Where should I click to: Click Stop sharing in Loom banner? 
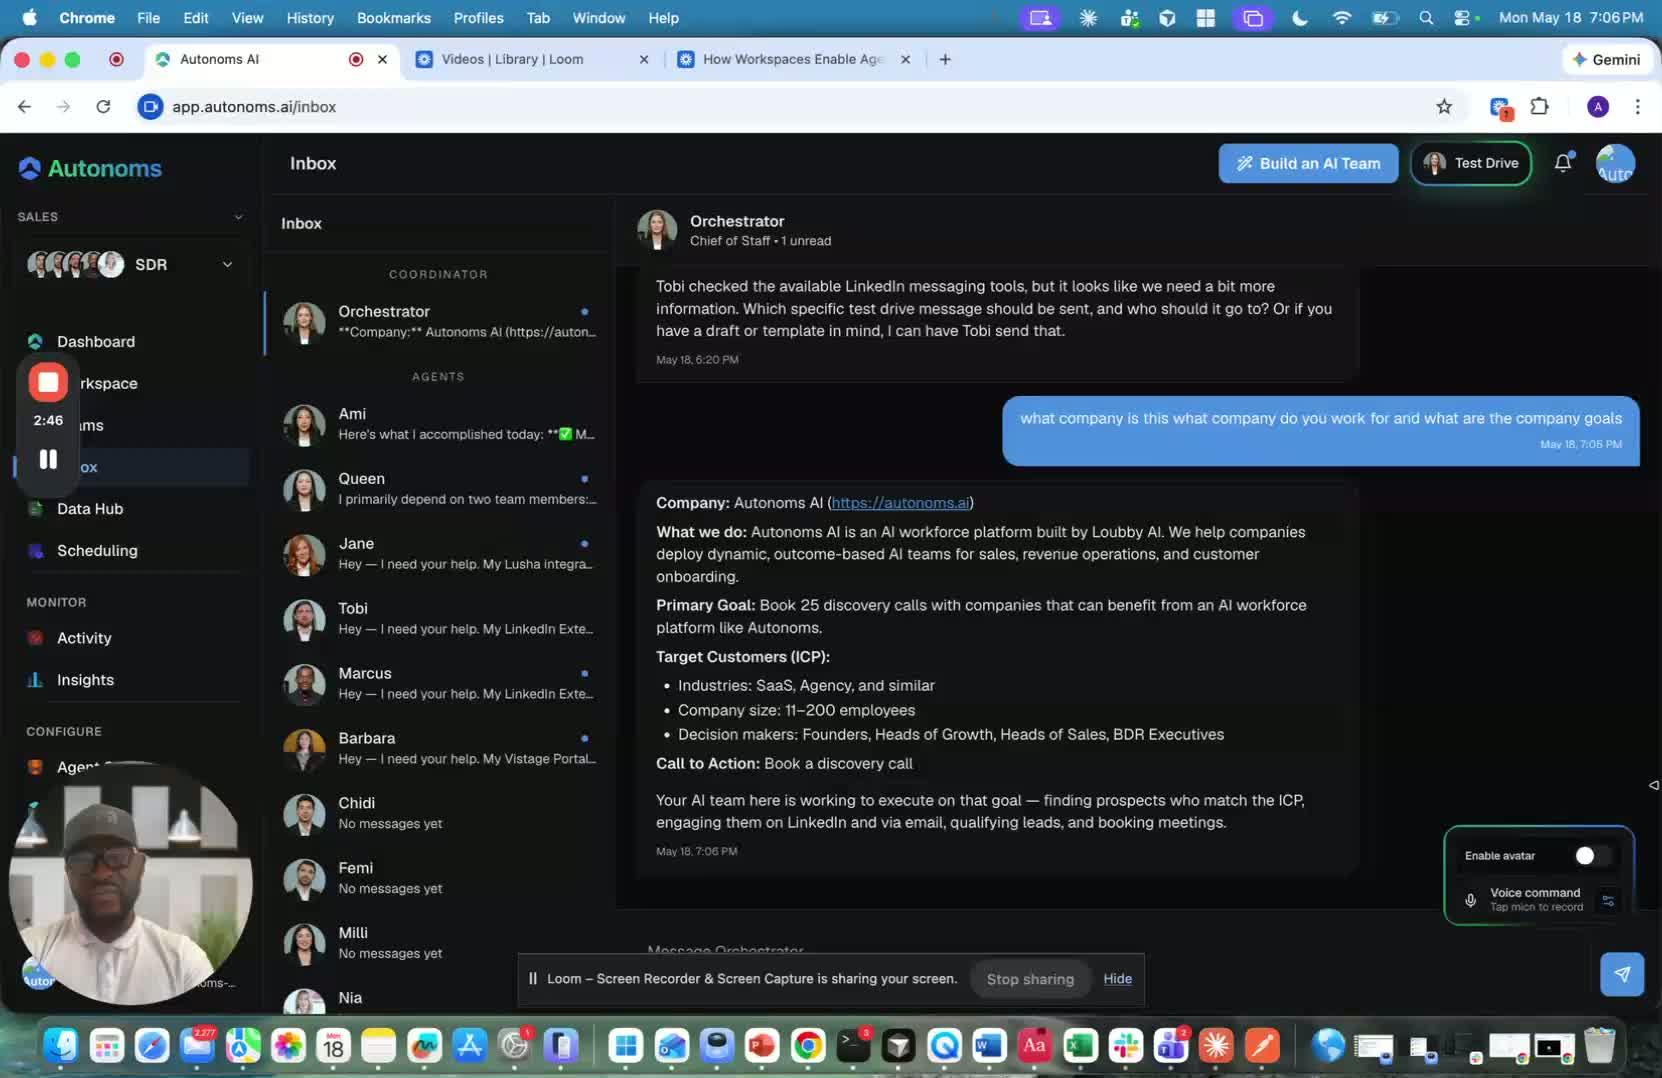click(1030, 979)
